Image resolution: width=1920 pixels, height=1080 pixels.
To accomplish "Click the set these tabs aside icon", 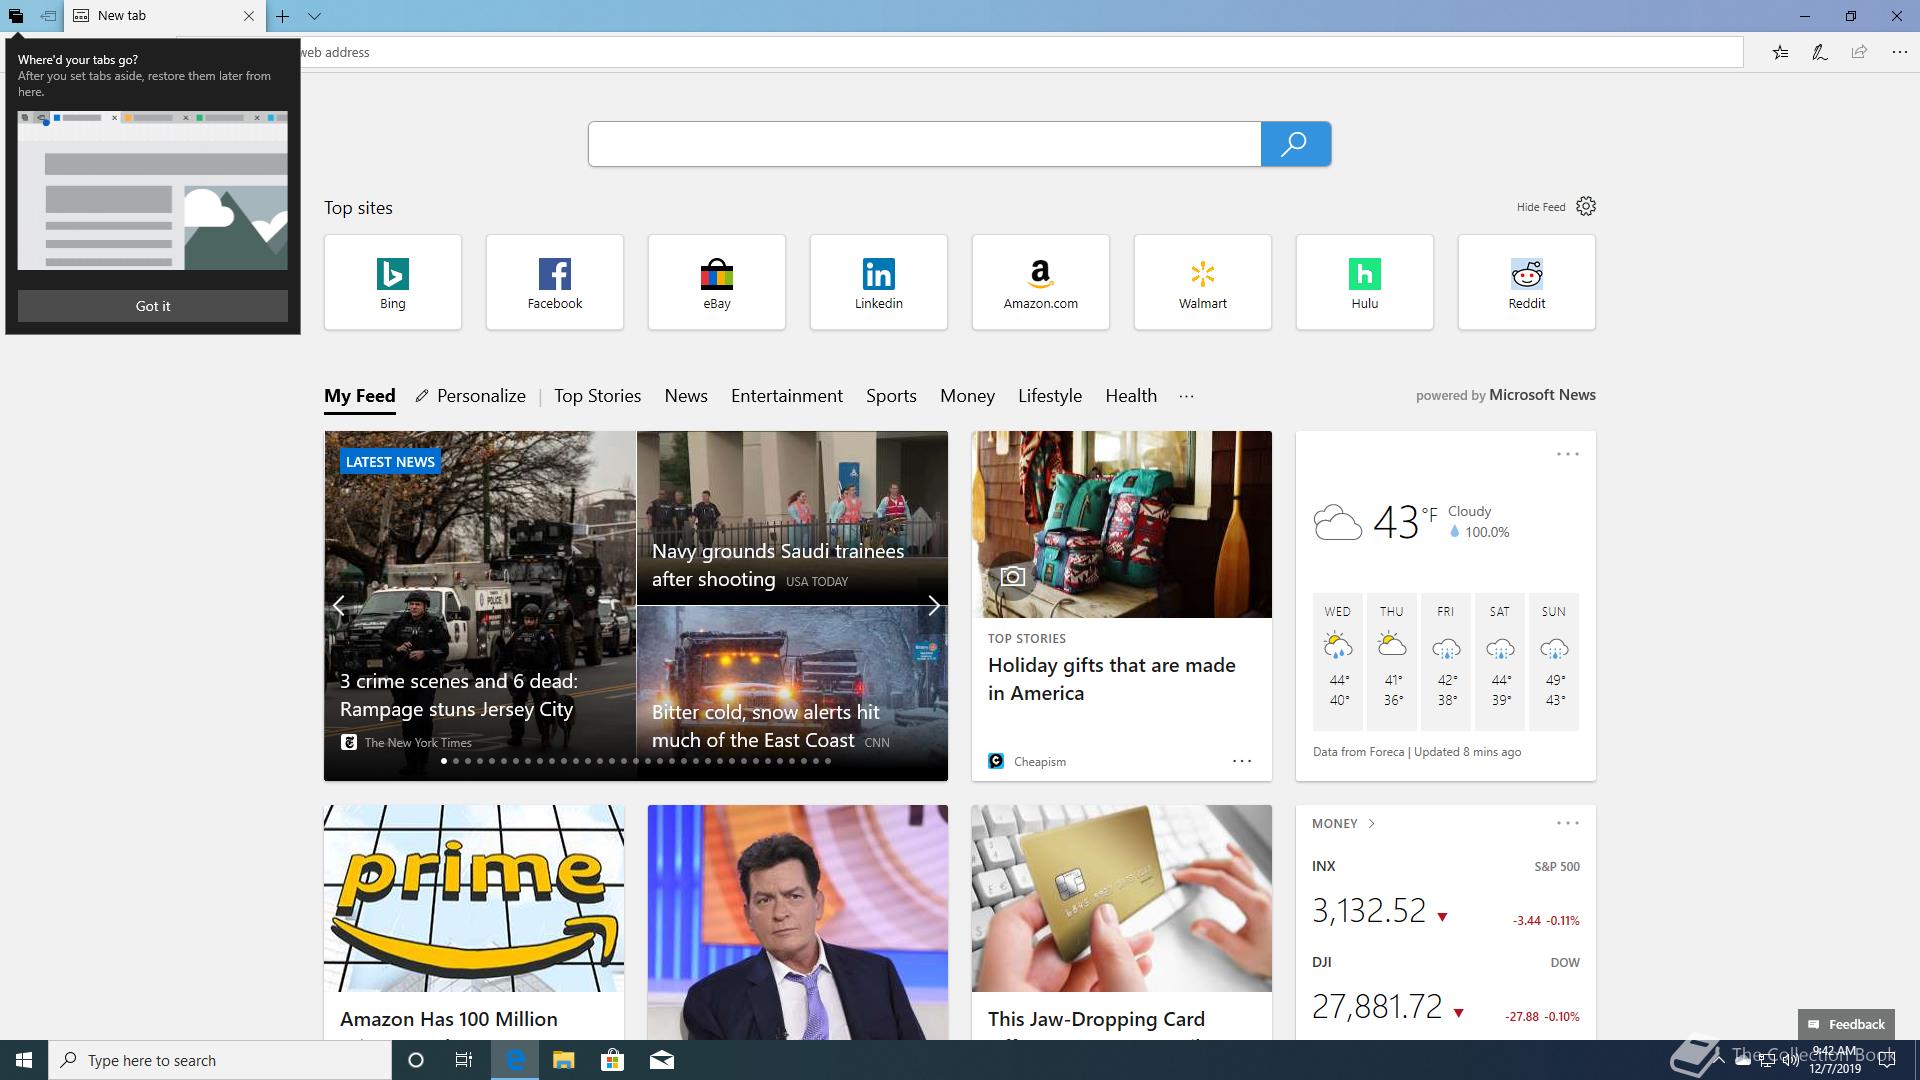I will (x=48, y=16).
